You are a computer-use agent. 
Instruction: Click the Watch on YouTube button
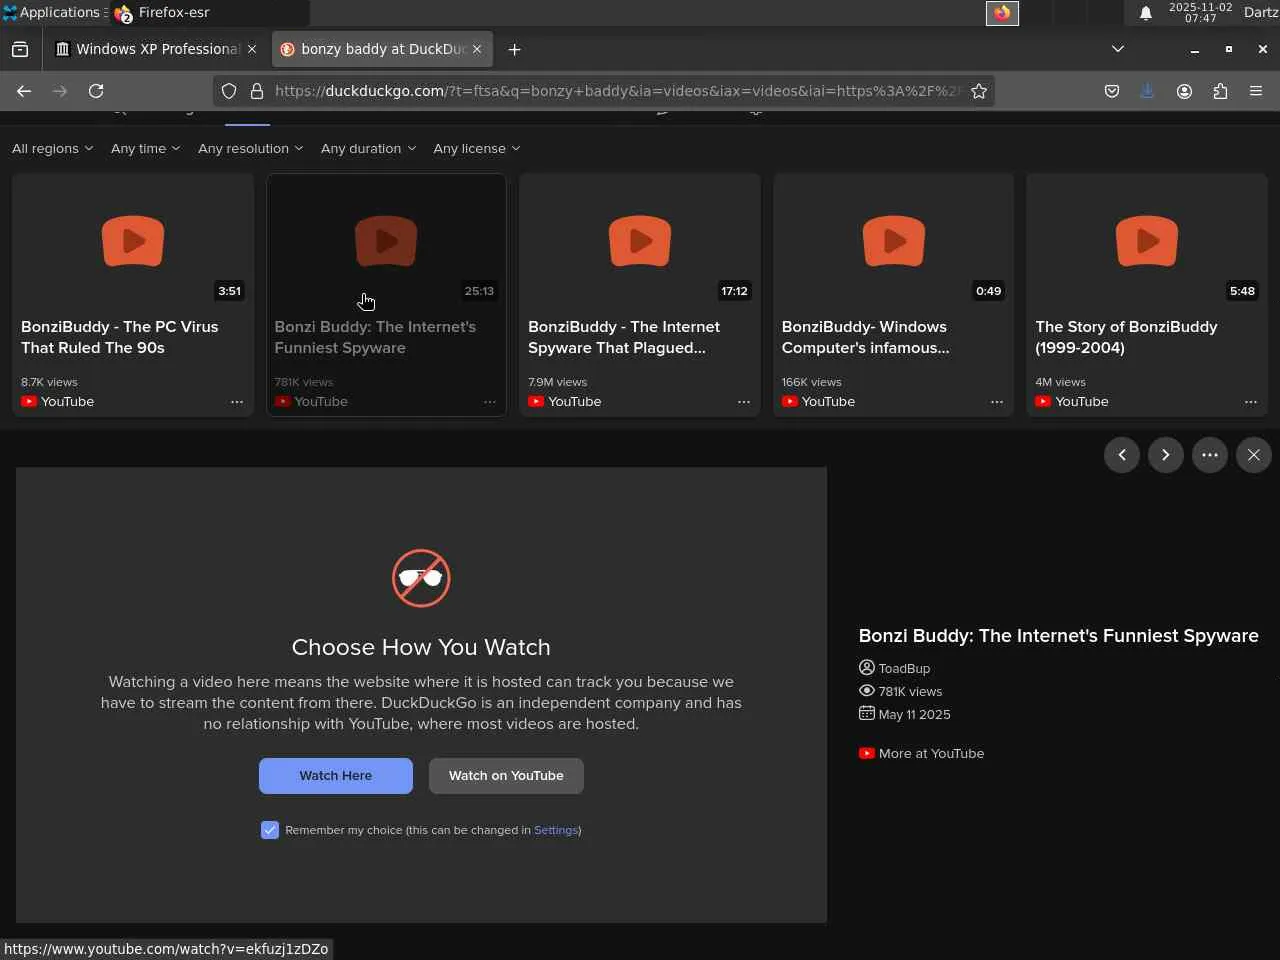point(506,776)
